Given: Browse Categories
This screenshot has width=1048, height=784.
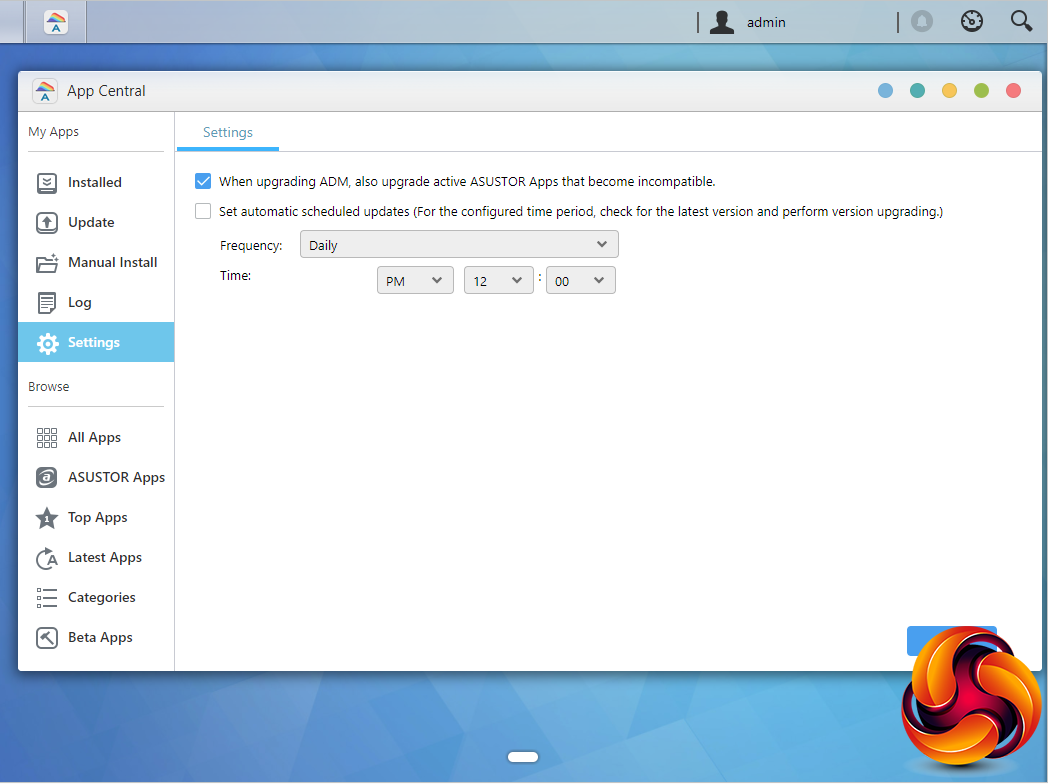Looking at the screenshot, I should pos(96,598).
